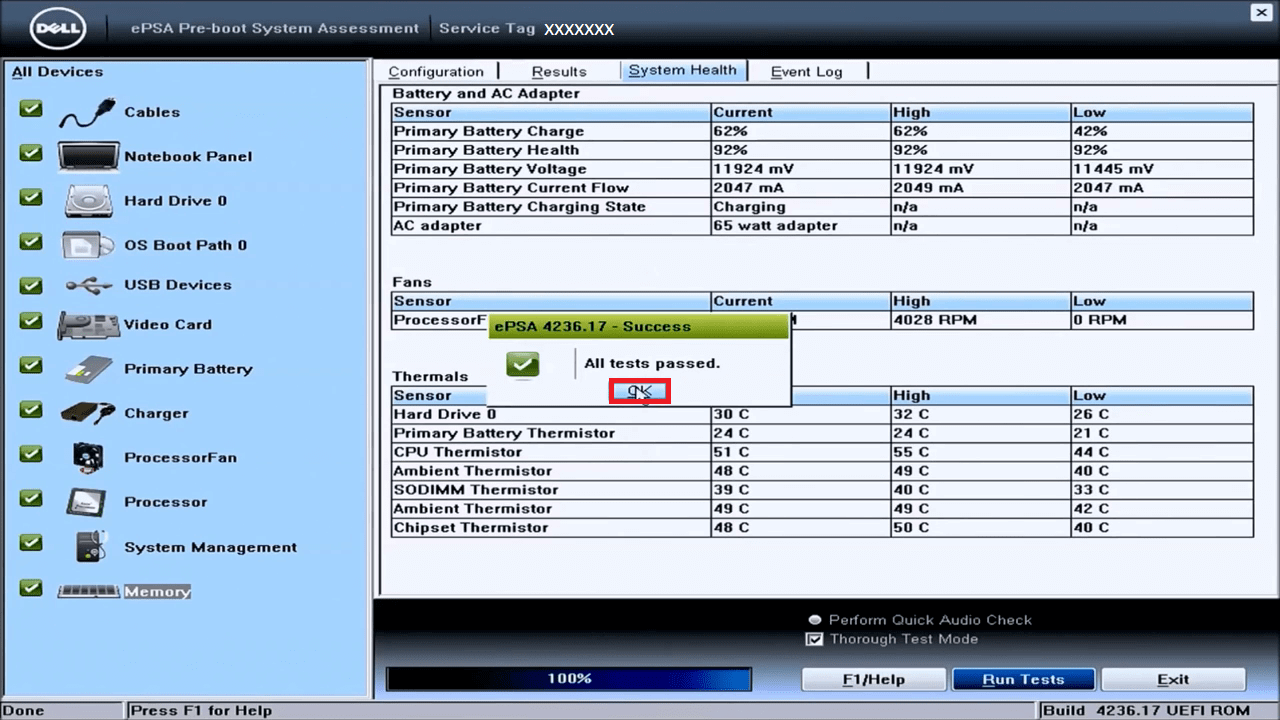Click OK in the Success dialog

point(639,392)
